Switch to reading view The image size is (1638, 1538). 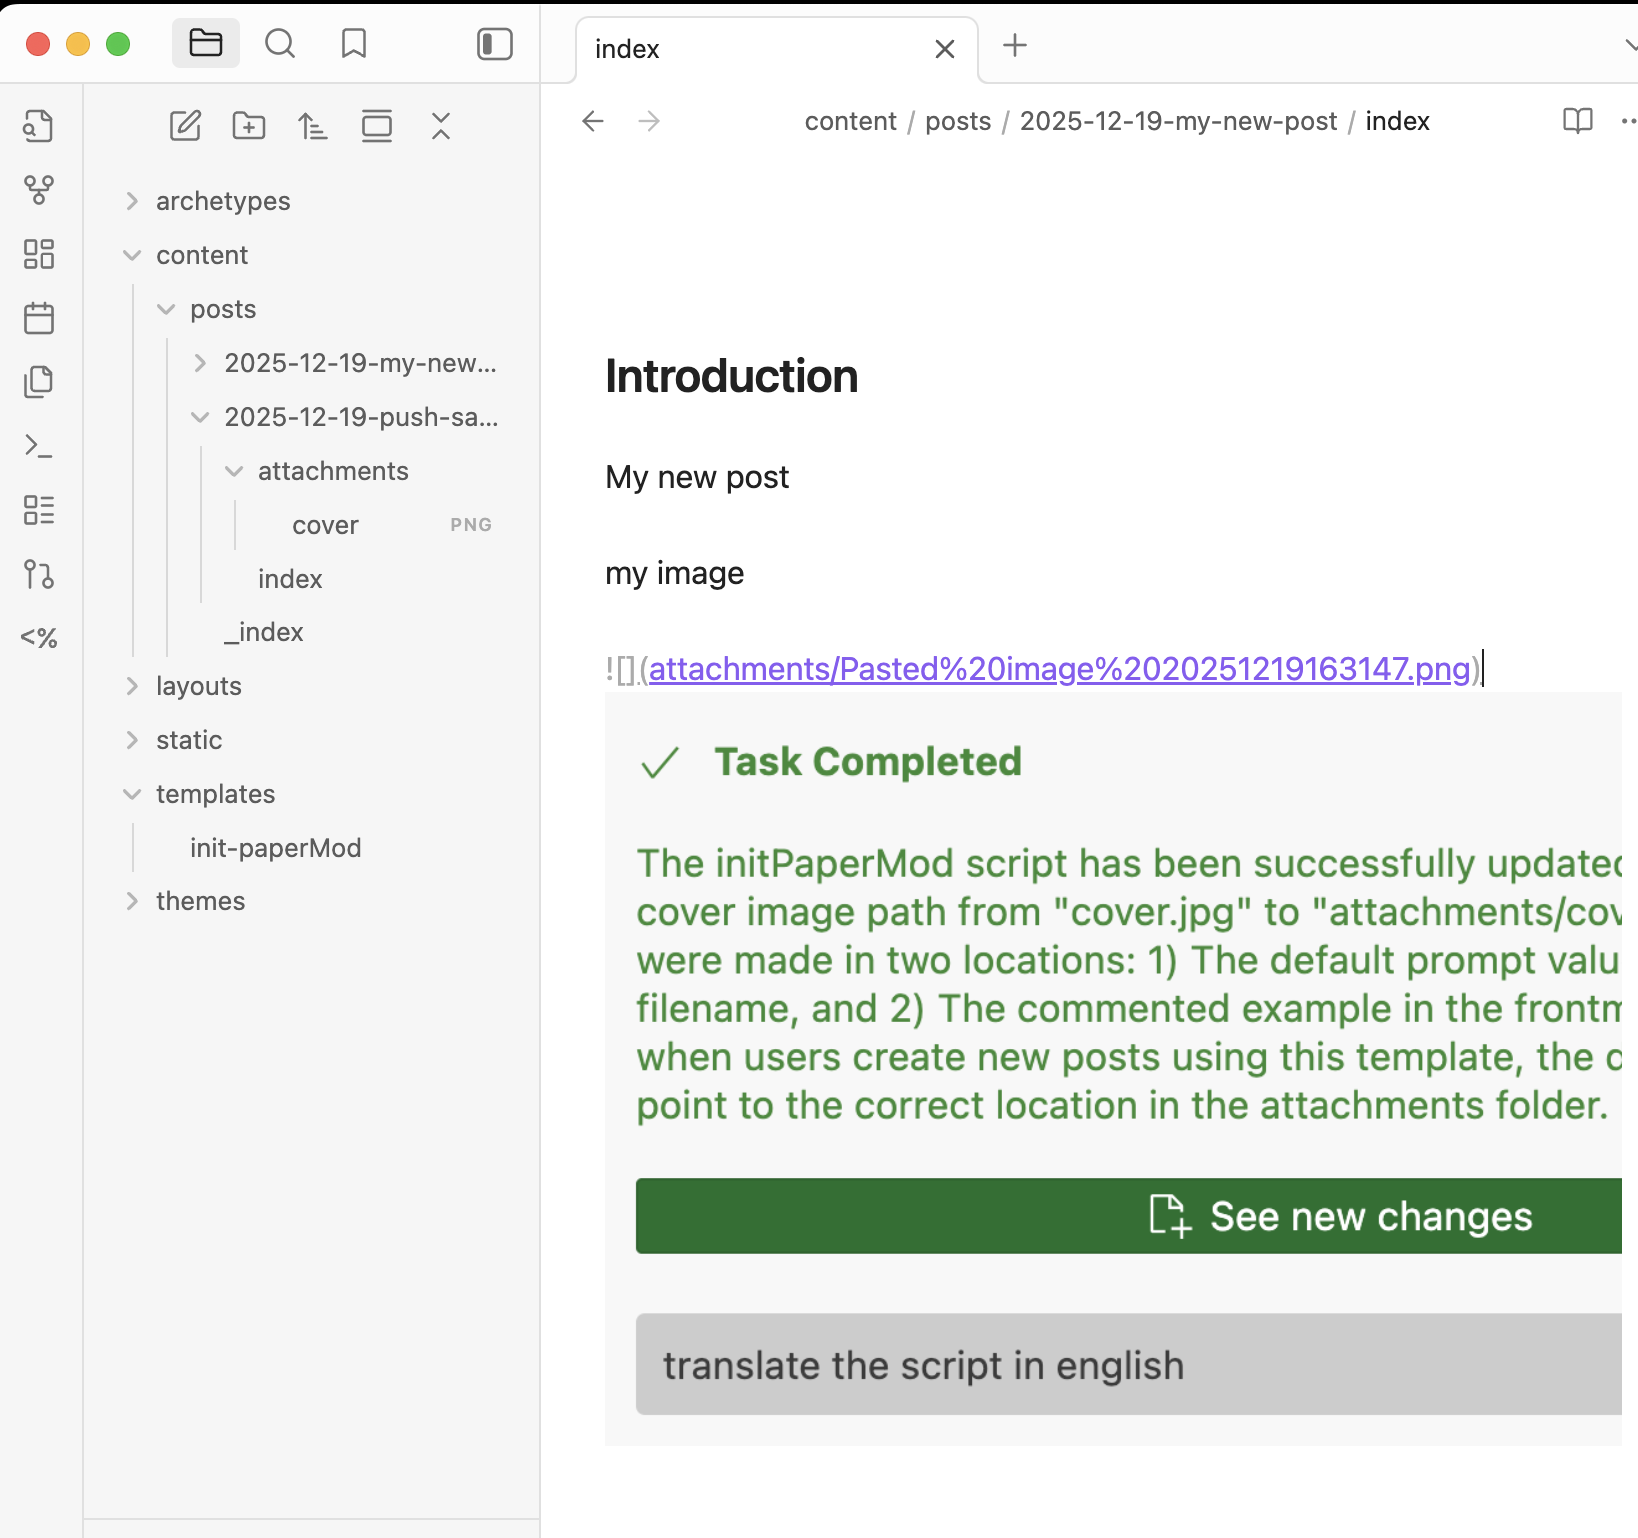point(1577,121)
